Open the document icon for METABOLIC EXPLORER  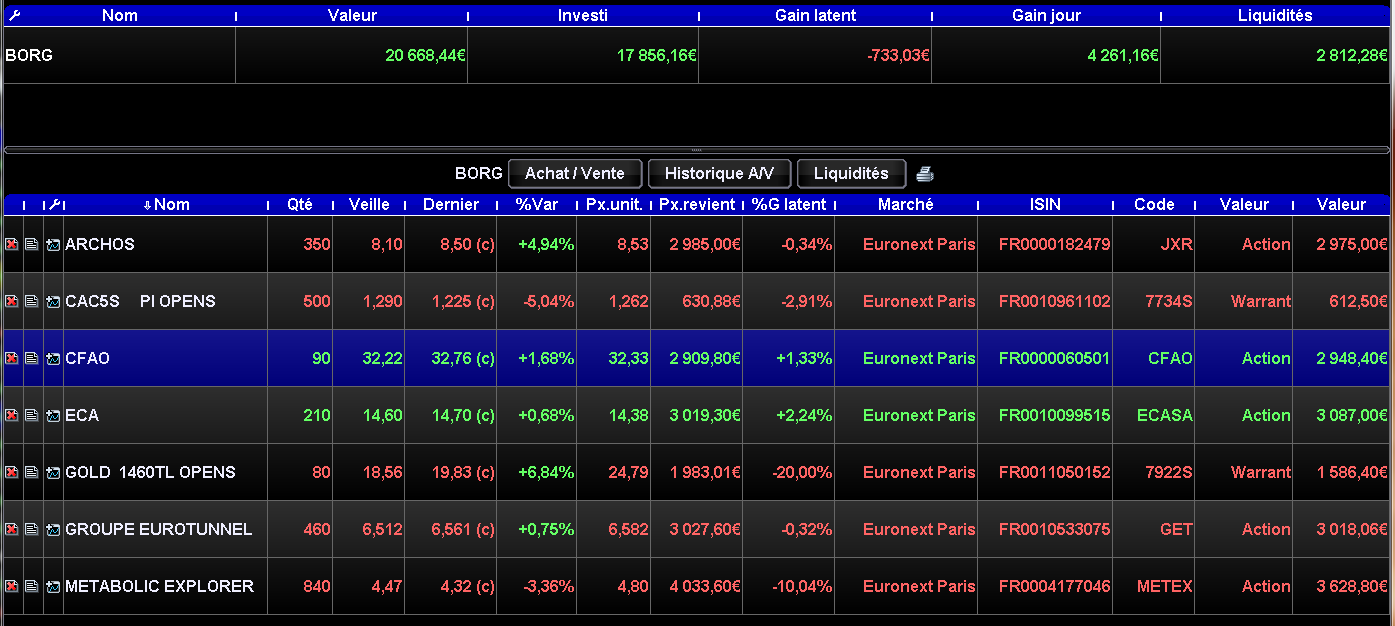(x=32, y=587)
